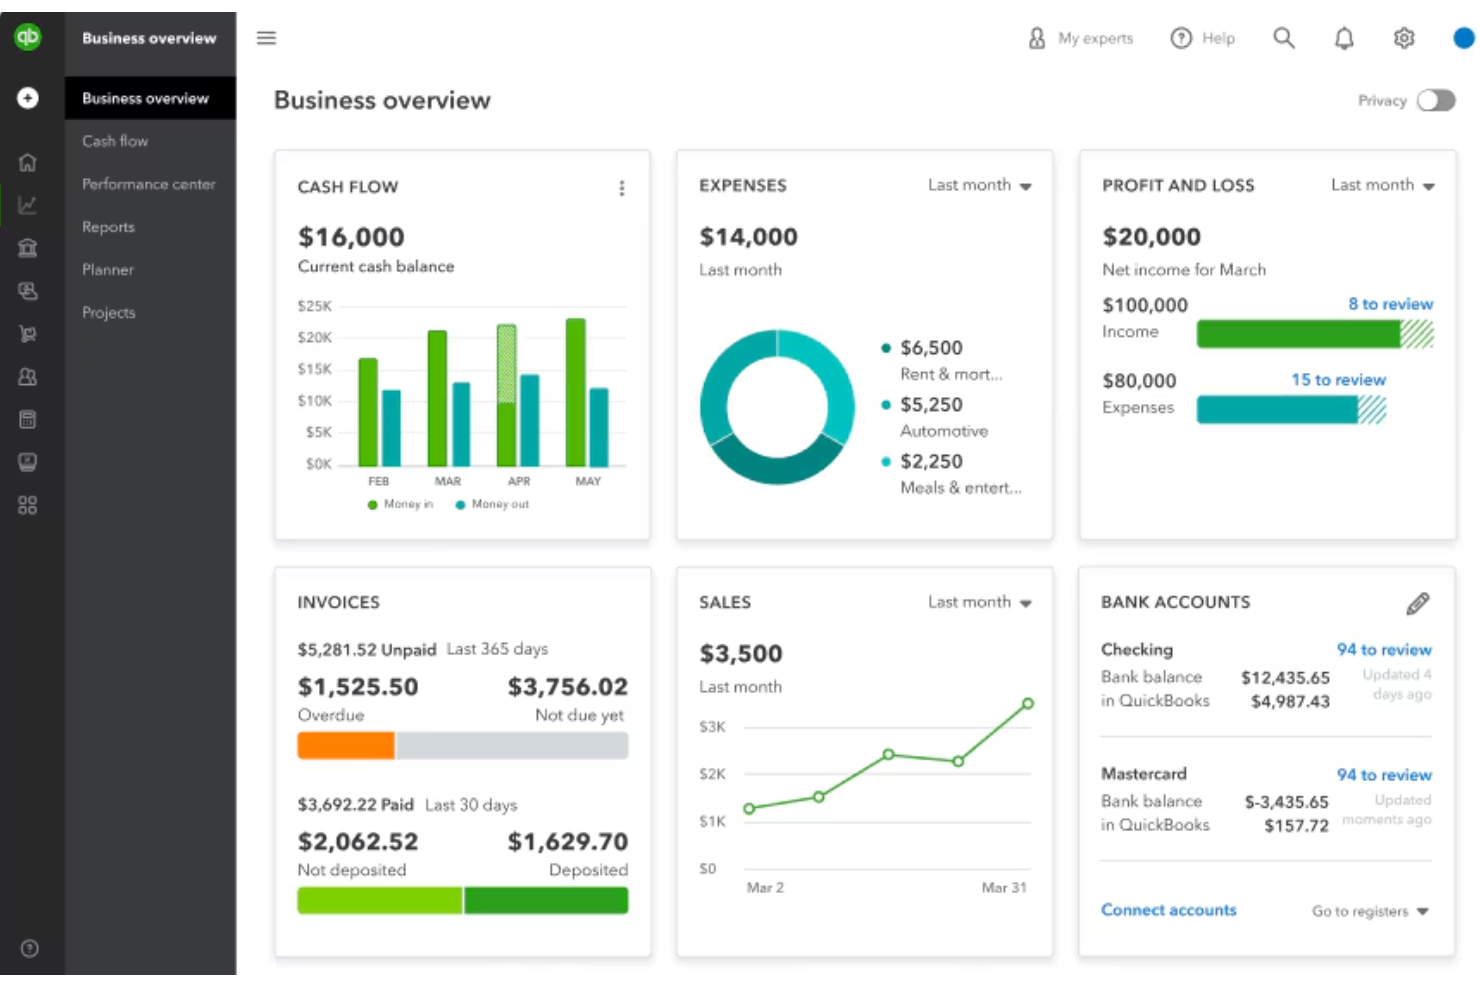
Task: Click the expenses donut chart
Action: (777, 407)
